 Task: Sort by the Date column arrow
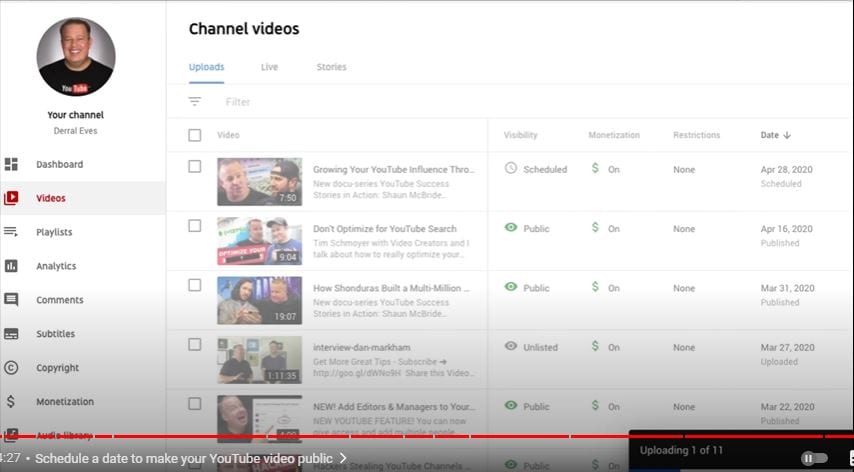[787, 136]
